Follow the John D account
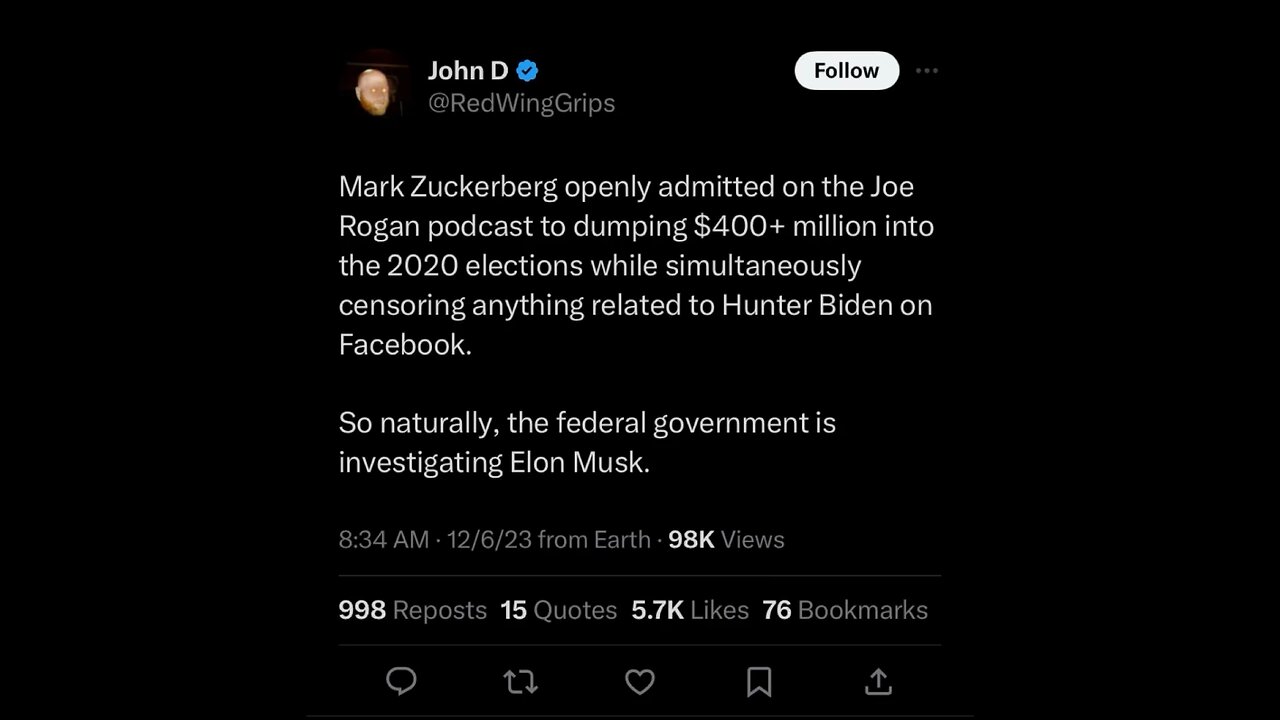 point(846,71)
